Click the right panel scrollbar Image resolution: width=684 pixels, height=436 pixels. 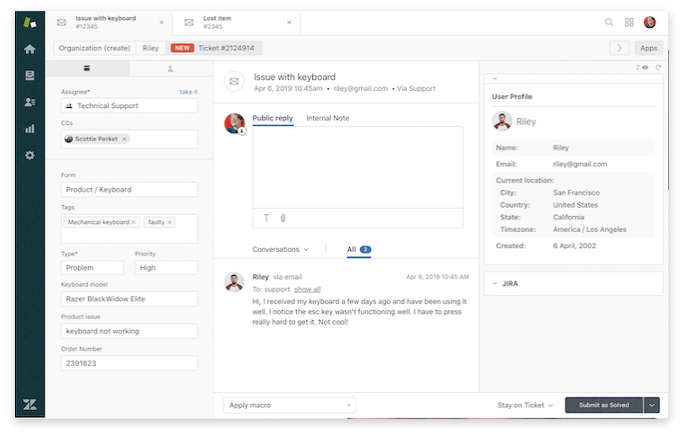(x=668, y=120)
